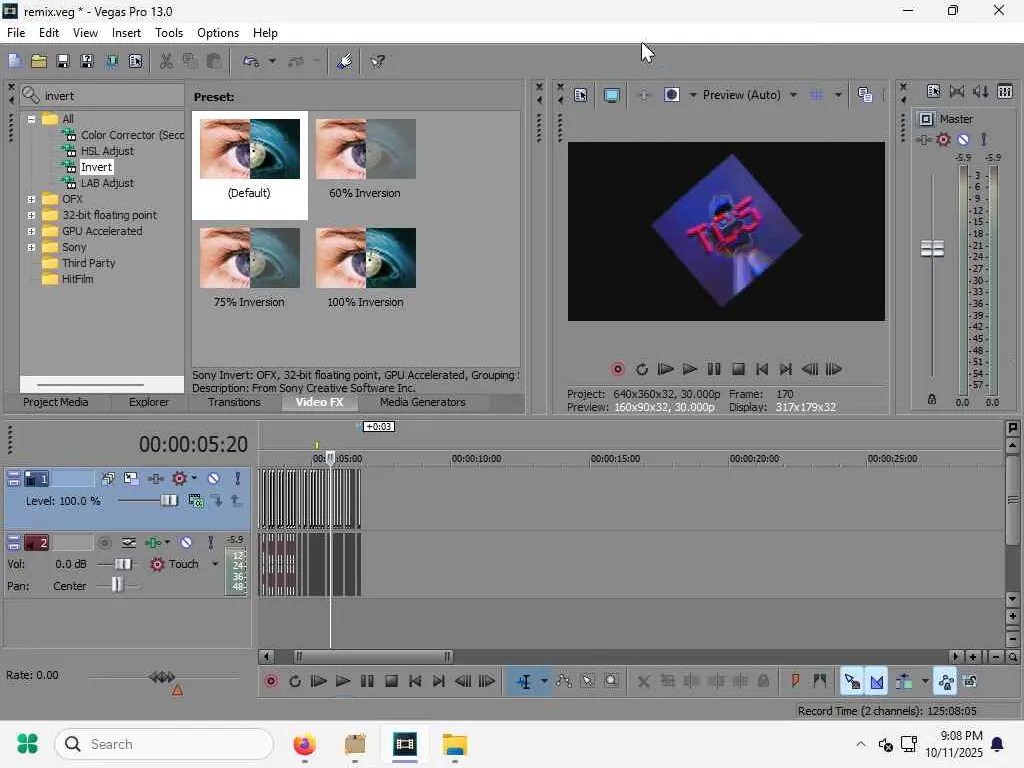1024x768 pixels.
Task: Toggle Split Screen View in preview
Action: coord(671,95)
